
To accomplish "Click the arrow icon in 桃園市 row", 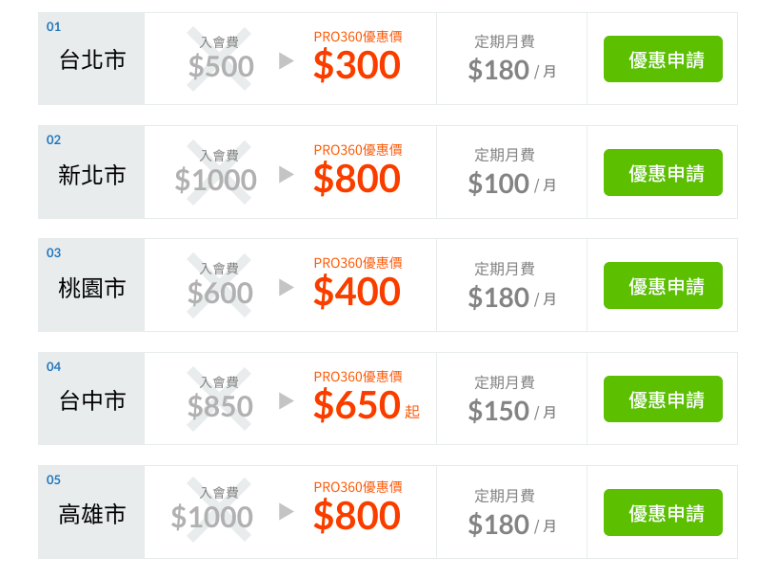I will pos(286,288).
